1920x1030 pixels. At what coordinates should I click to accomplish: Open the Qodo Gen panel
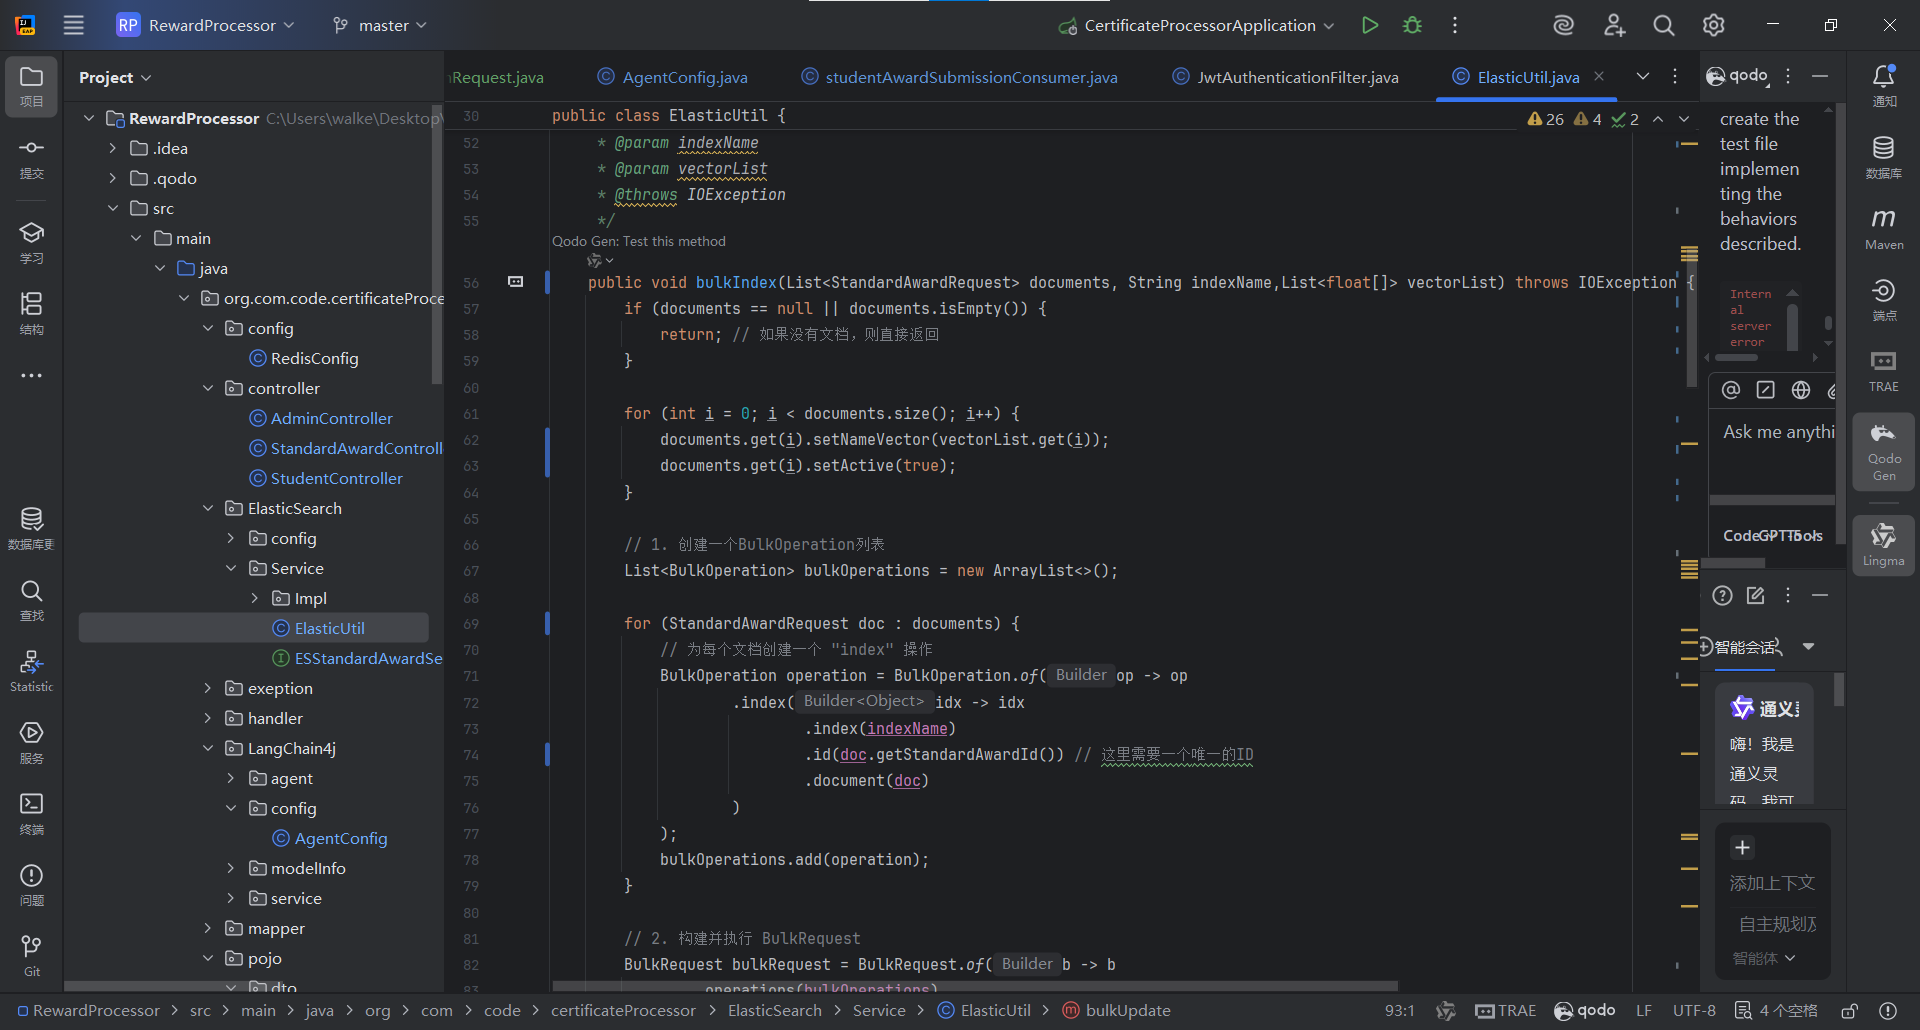click(1884, 451)
